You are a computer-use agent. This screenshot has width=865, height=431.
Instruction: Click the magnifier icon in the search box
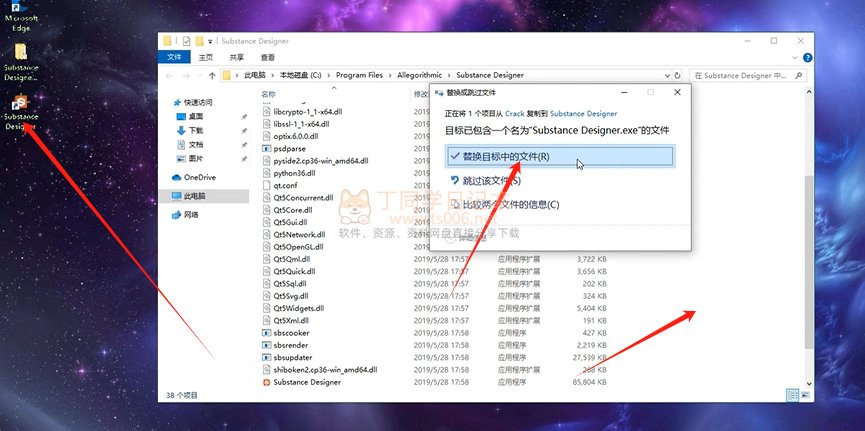[797, 76]
